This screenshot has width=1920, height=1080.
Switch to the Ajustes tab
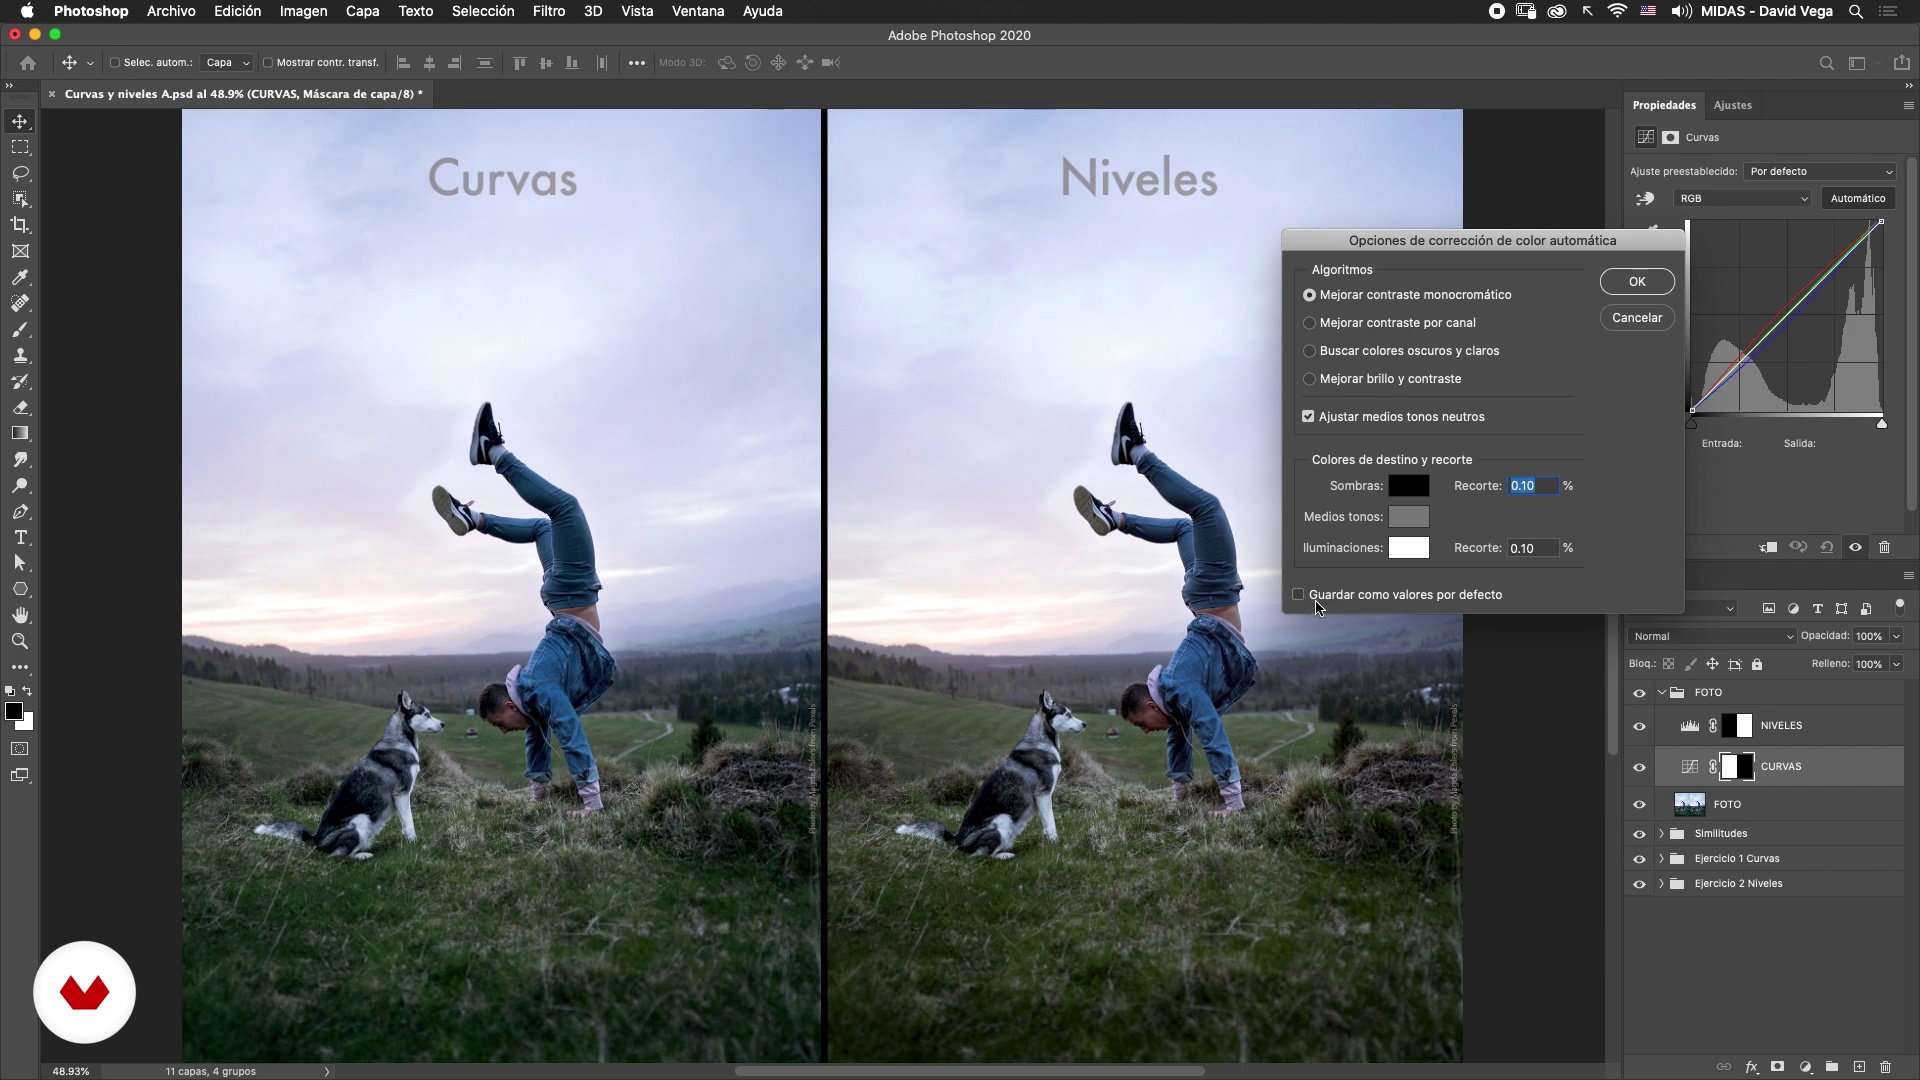(1732, 105)
